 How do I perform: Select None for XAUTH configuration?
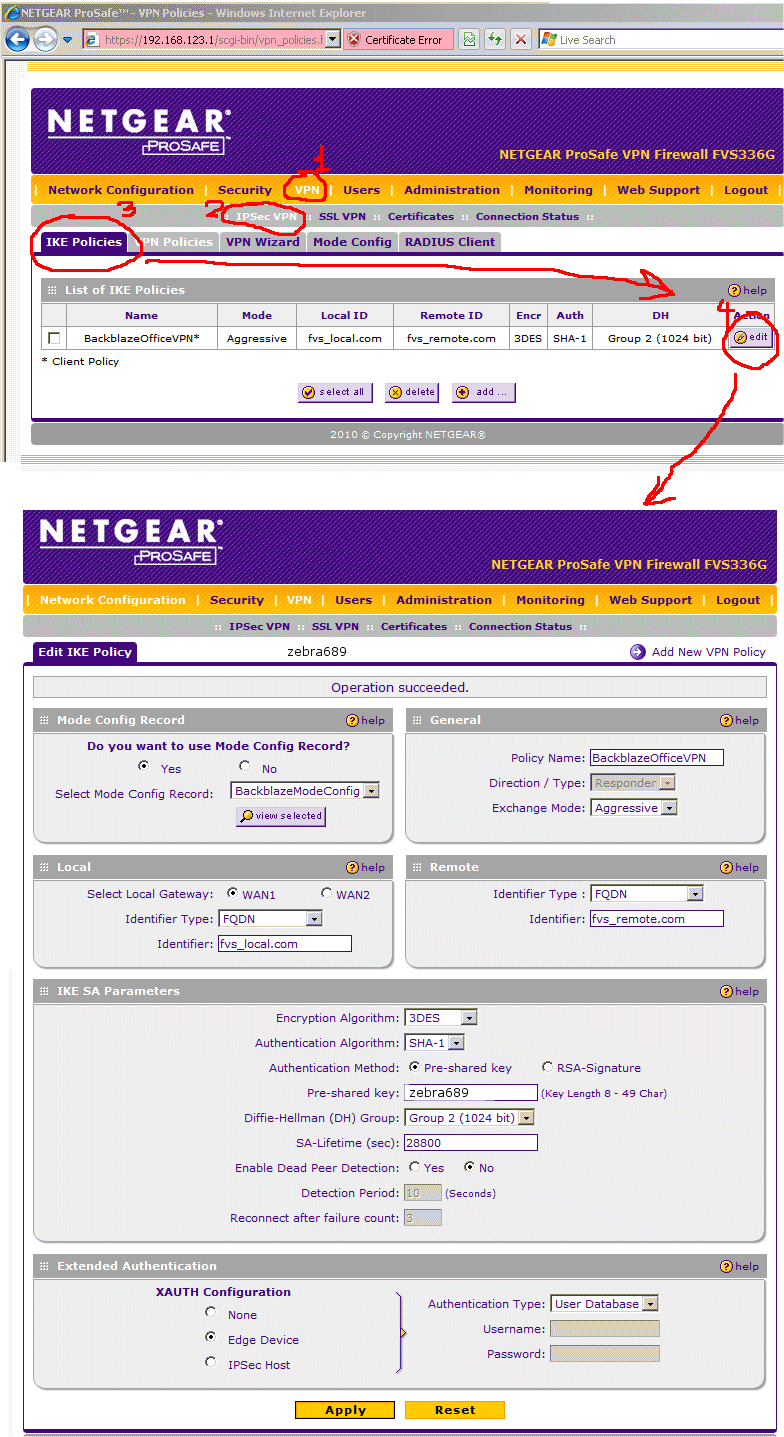point(210,1311)
